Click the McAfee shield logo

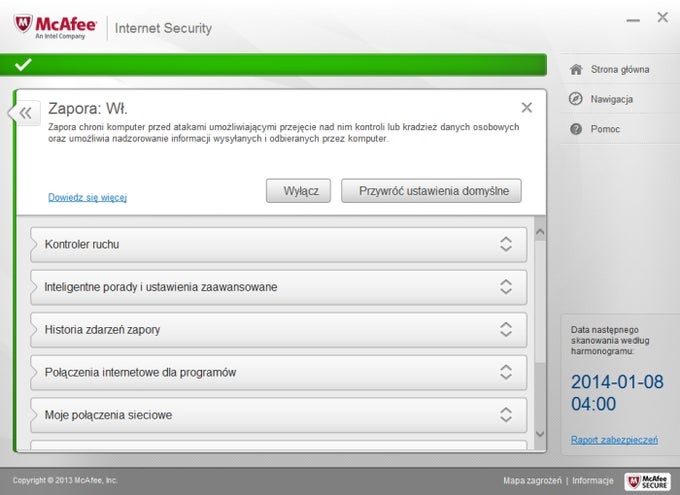[23, 23]
